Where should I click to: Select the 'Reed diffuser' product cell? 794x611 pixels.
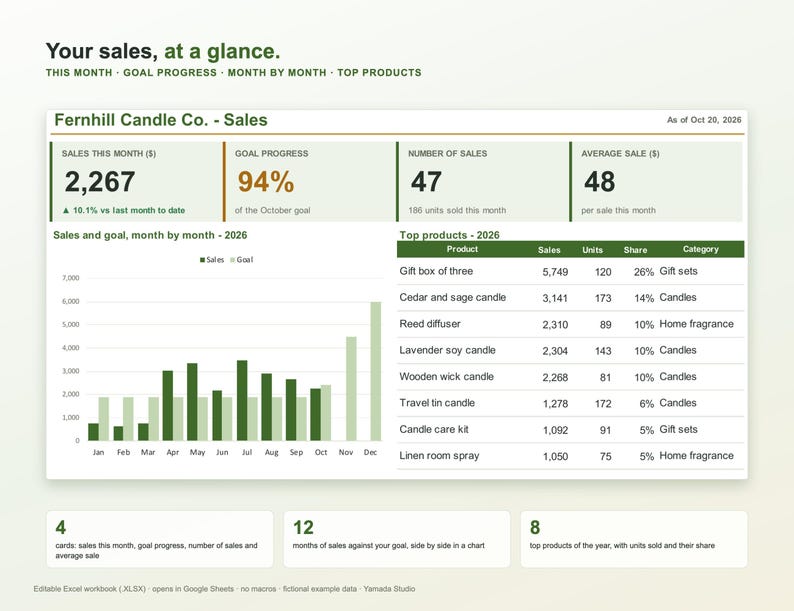click(430, 323)
